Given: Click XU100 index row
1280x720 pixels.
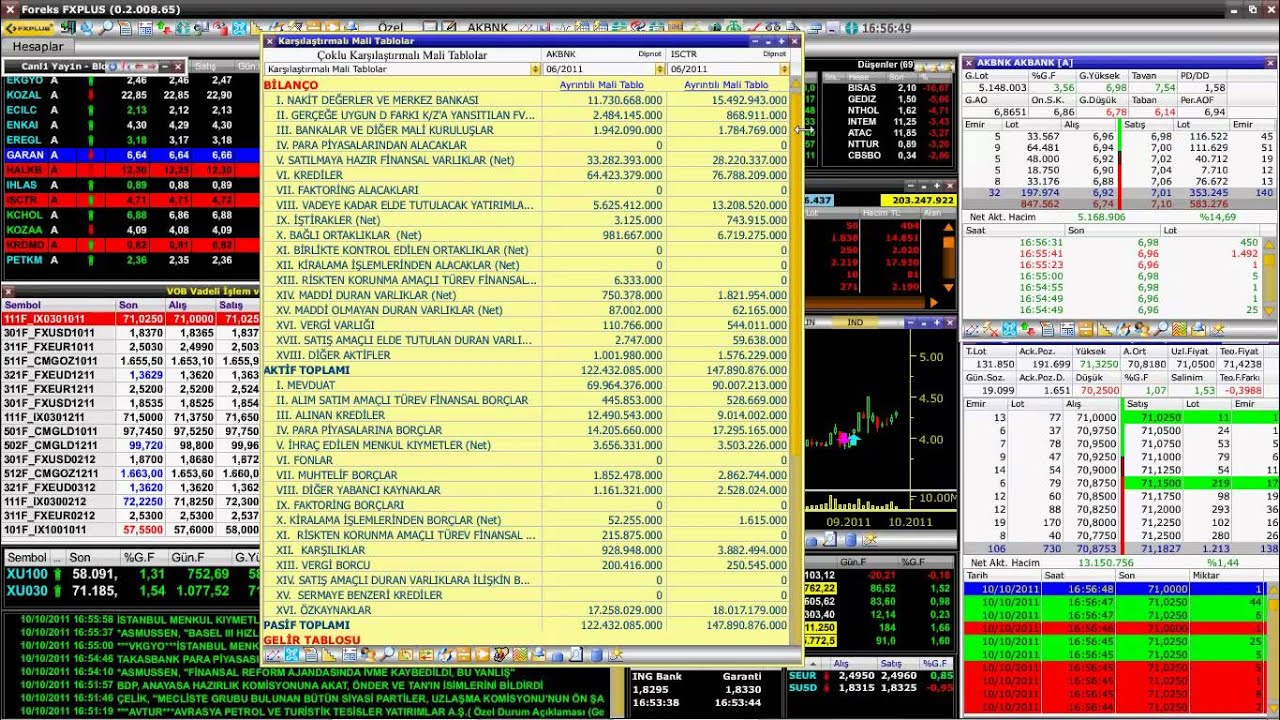Looking at the screenshot, I should pos(130,574).
